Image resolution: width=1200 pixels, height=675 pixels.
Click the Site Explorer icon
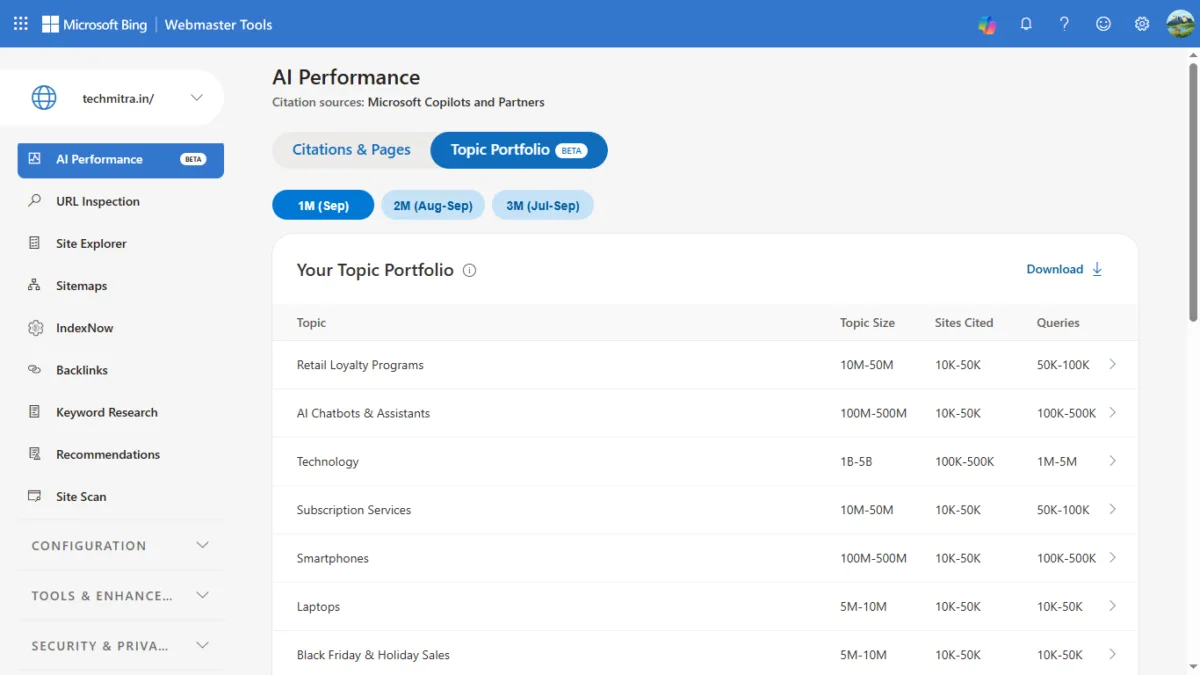pos(35,243)
